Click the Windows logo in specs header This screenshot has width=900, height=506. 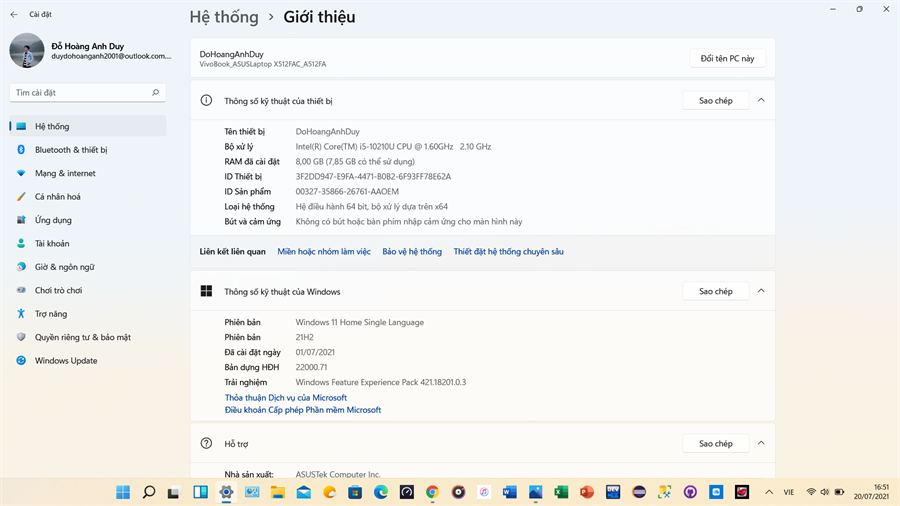(206, 291)
